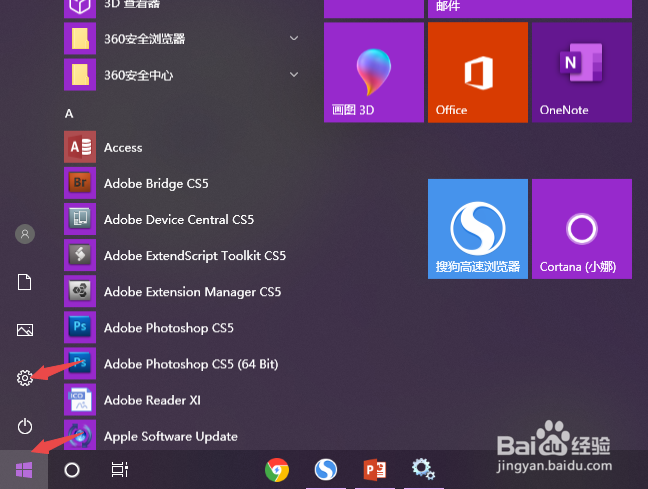
Task: Open the Documents icon in sidebar
Action: tap(24, 282)
